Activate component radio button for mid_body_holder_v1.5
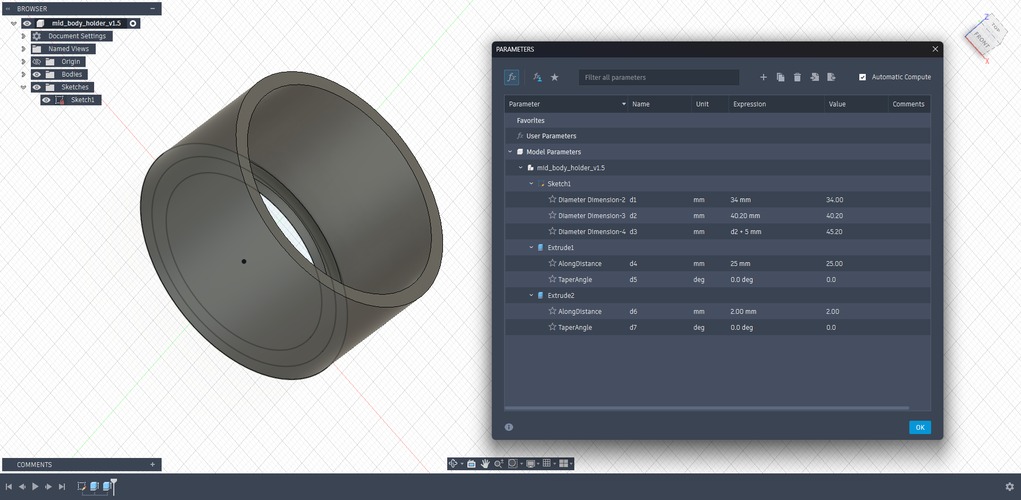This screenshot has height=500, width=1021. 133,23
